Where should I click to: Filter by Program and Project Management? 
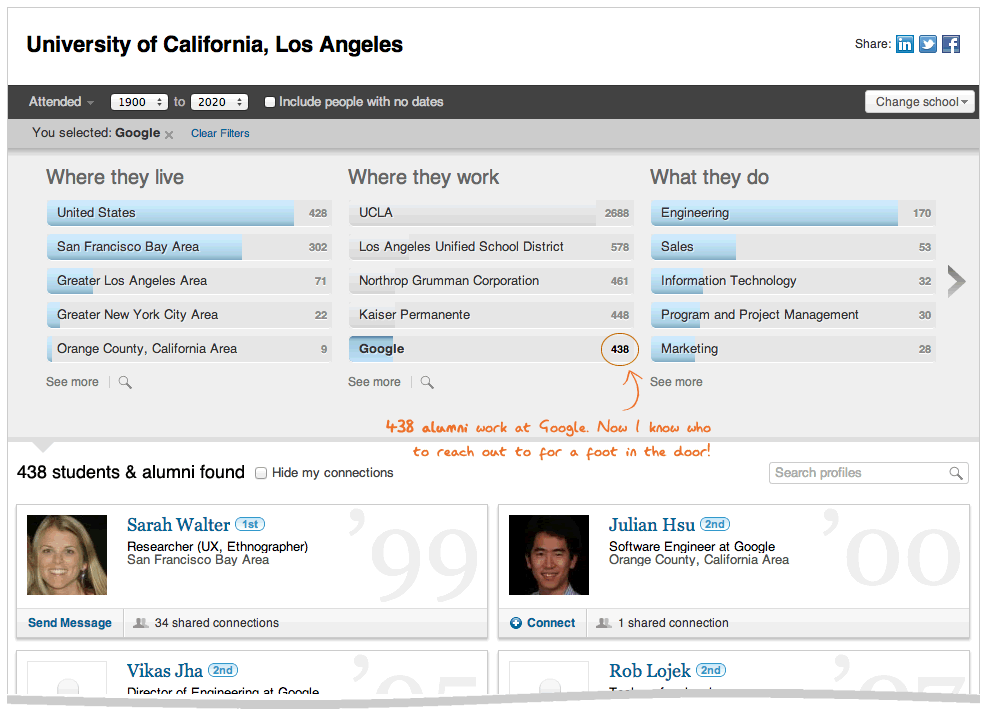point(793,315)
